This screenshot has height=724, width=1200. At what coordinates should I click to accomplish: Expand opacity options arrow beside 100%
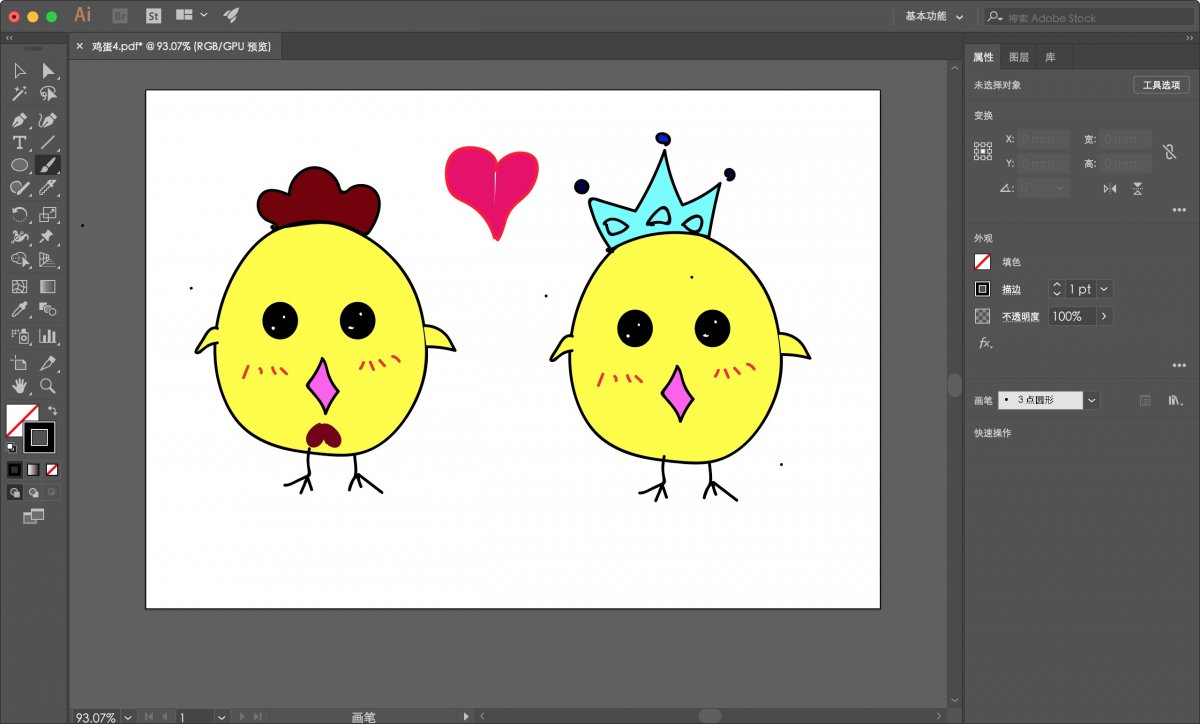click(1104, 316)
